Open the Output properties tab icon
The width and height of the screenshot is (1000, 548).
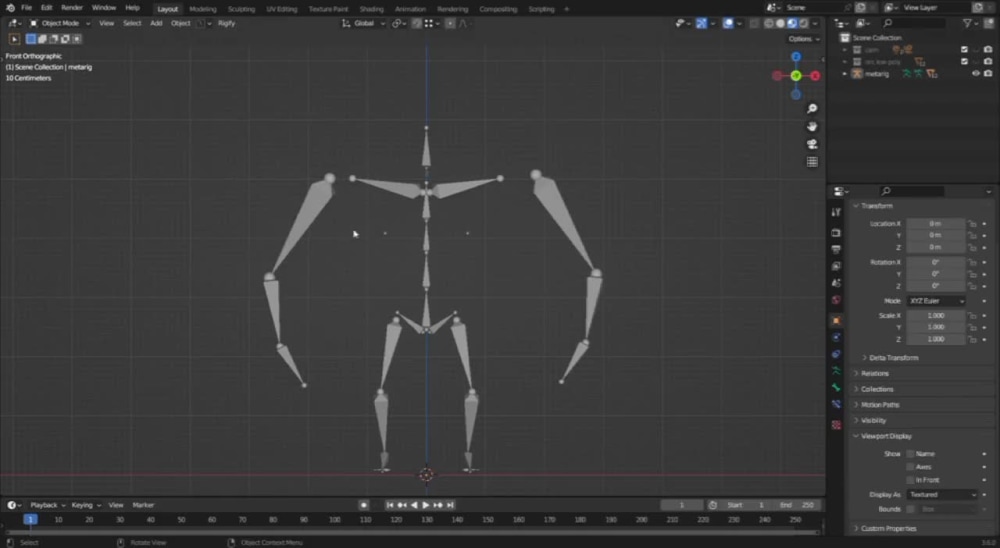coord(836,249)
